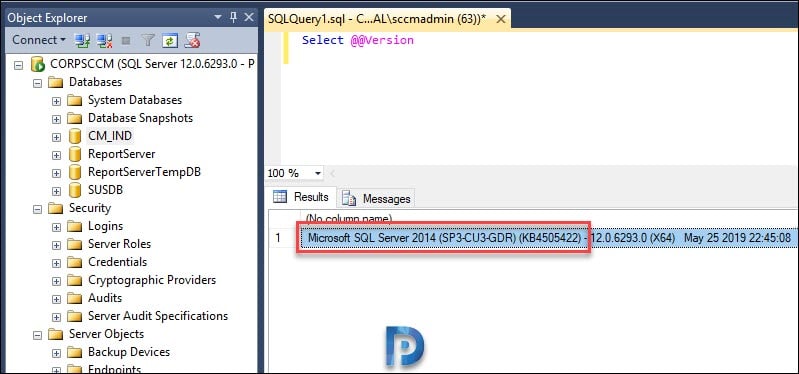Click the Disconnect server icon

[x=104, y=40]
